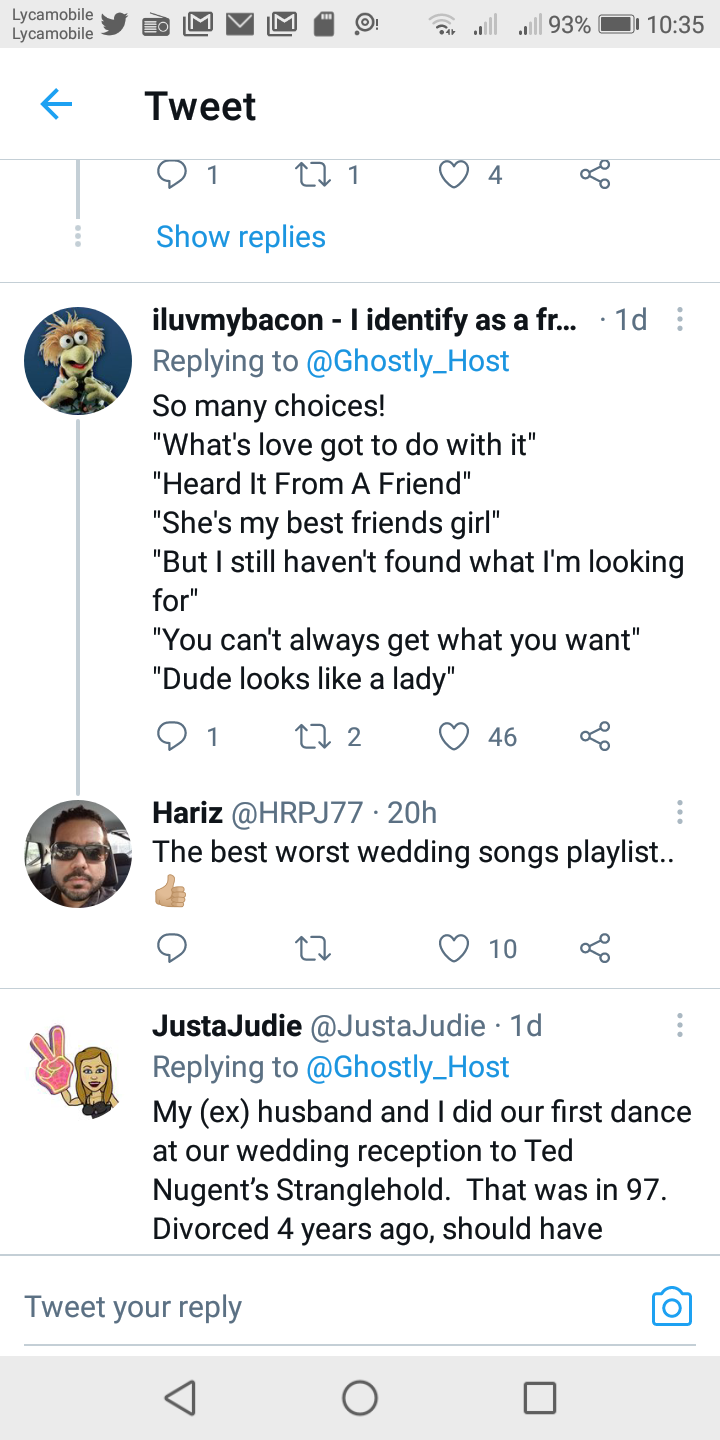This screenshot has width=720, height=1440.
Task: Share Hariz's tweet
Action: pyautogui.click(x=595, y=948)
